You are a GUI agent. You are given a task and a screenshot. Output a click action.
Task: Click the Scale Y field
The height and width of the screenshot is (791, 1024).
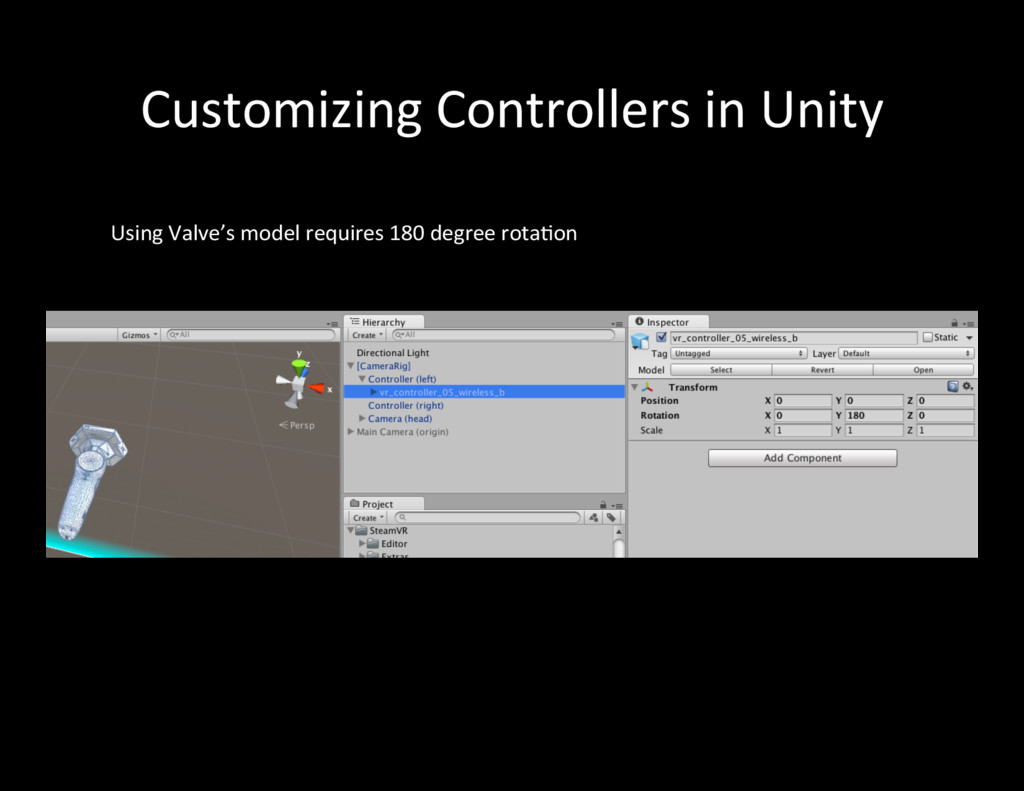click(x=873, y=430)
